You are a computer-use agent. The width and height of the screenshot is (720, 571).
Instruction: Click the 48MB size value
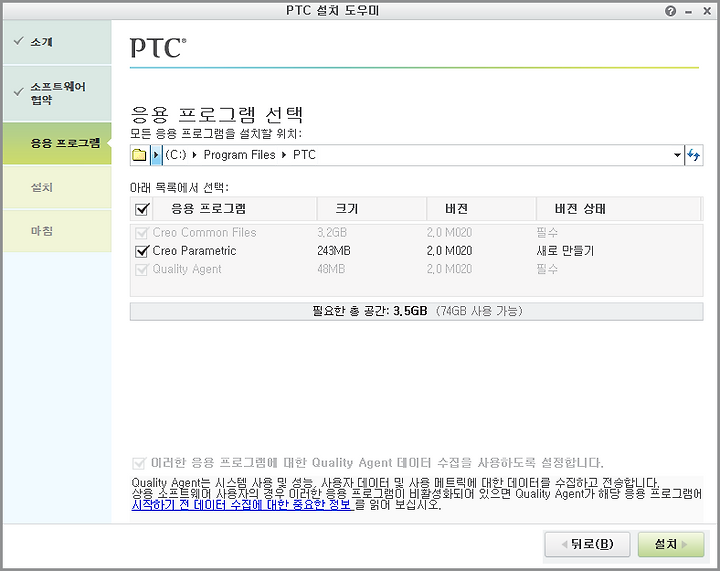(331, 269)
